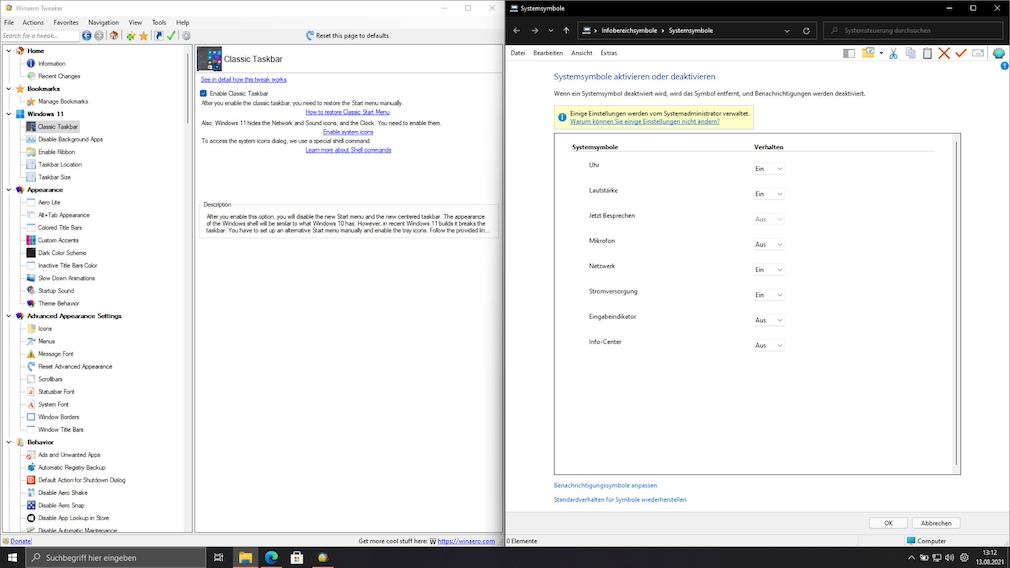
Task: Open the Bearbeiten menu in Systemsymbole
Action: [x=548, y=53]
